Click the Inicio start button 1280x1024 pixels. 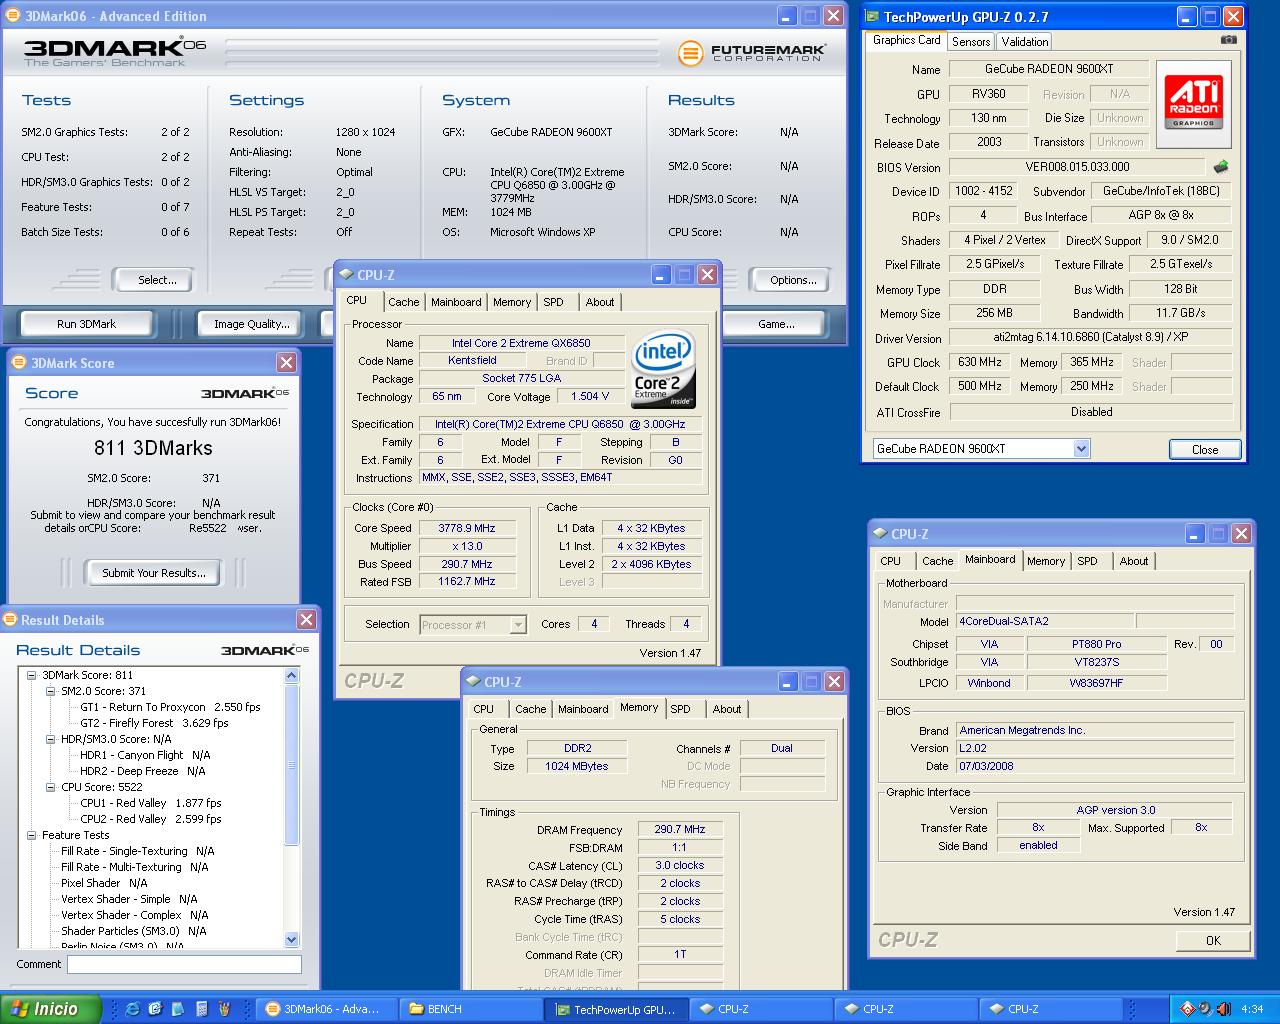coord(50,1009)
